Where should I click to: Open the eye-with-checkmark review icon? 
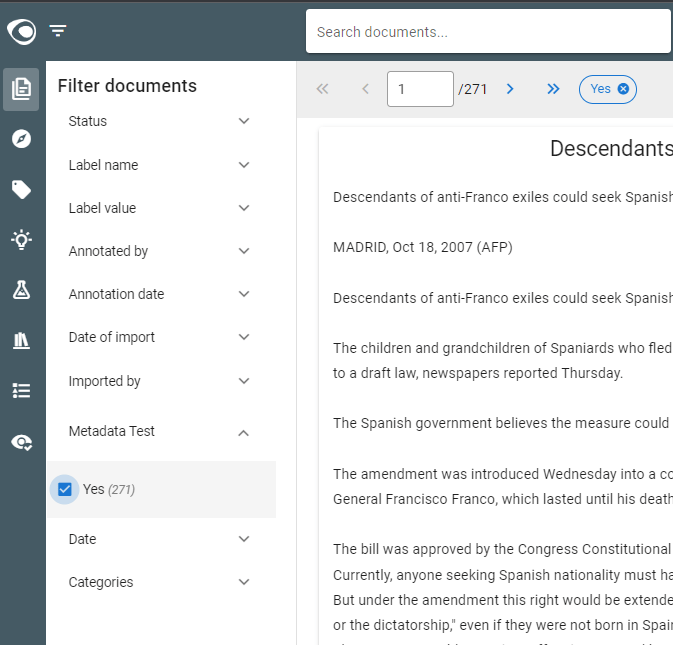tap(21, 442)
